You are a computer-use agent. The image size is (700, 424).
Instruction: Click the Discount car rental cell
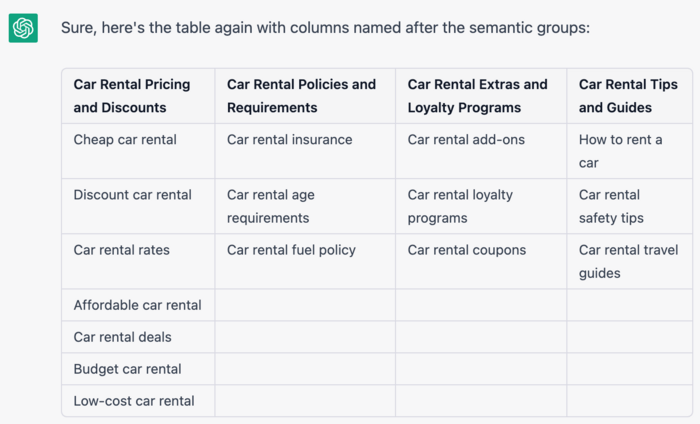[133, 195]
